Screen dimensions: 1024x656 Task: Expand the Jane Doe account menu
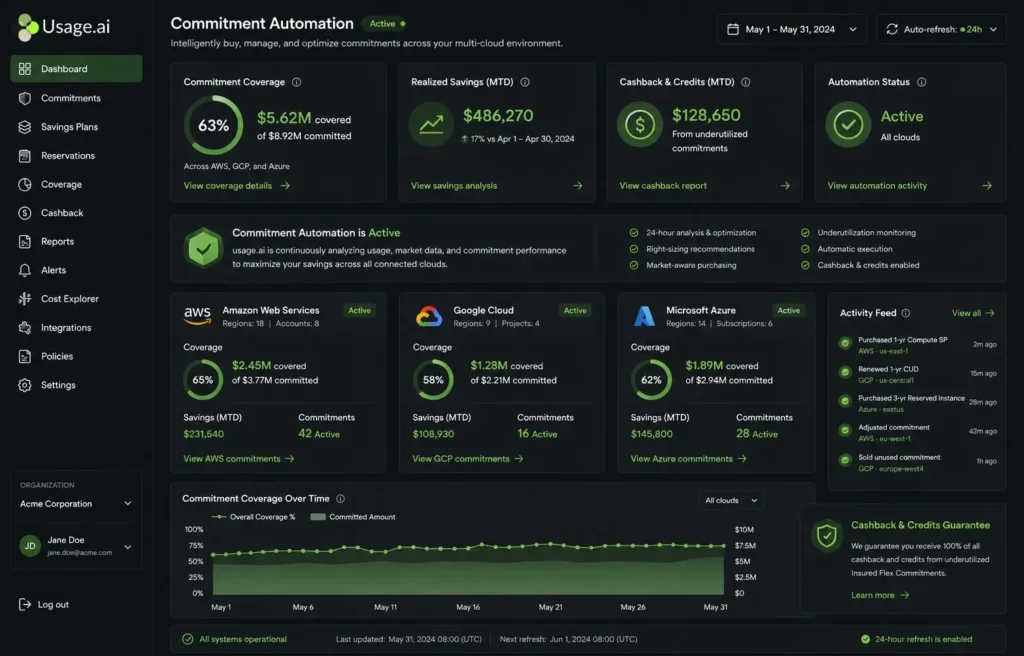pyautogui.click(x=76, y=546)
